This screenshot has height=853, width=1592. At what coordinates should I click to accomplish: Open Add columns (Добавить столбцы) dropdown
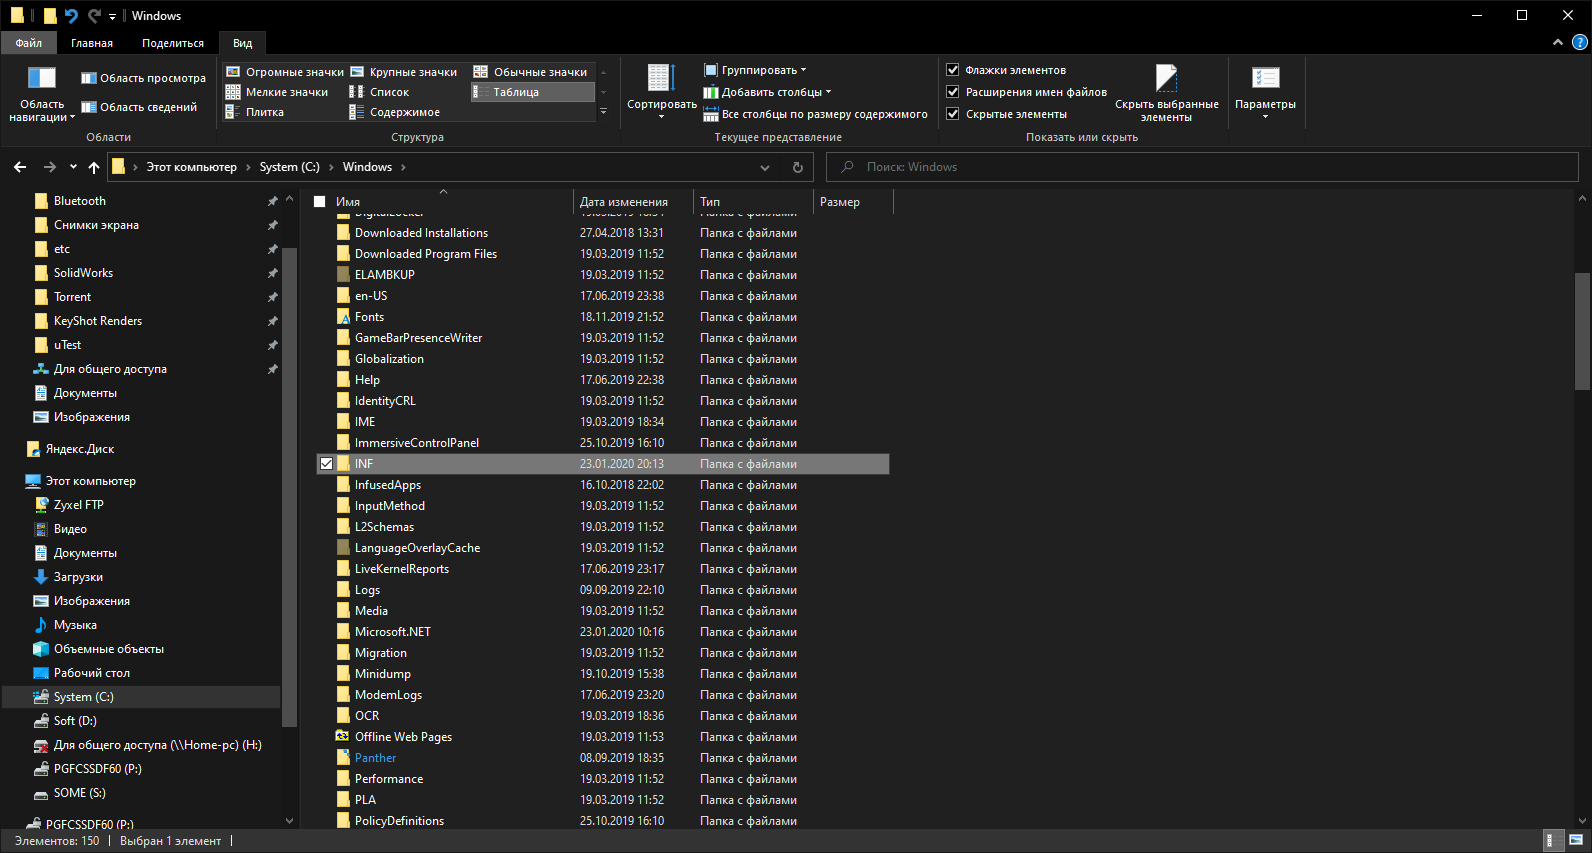click(x=767, y=92)
